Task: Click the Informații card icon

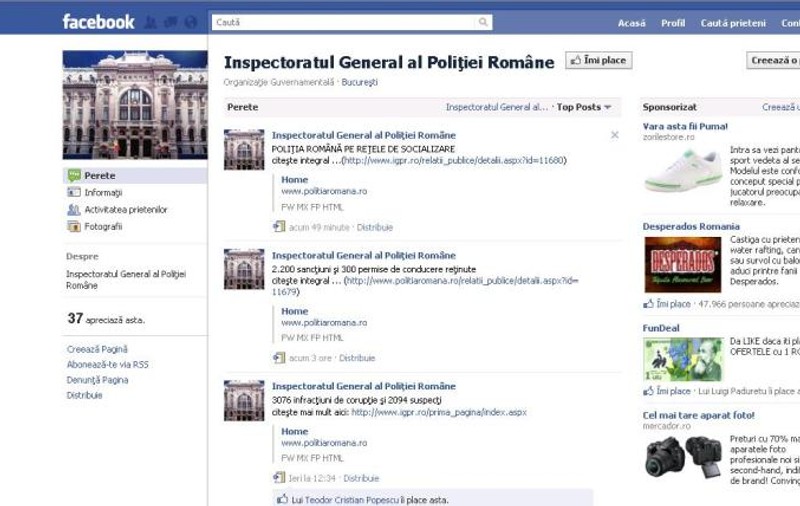Action: (74, 192)
